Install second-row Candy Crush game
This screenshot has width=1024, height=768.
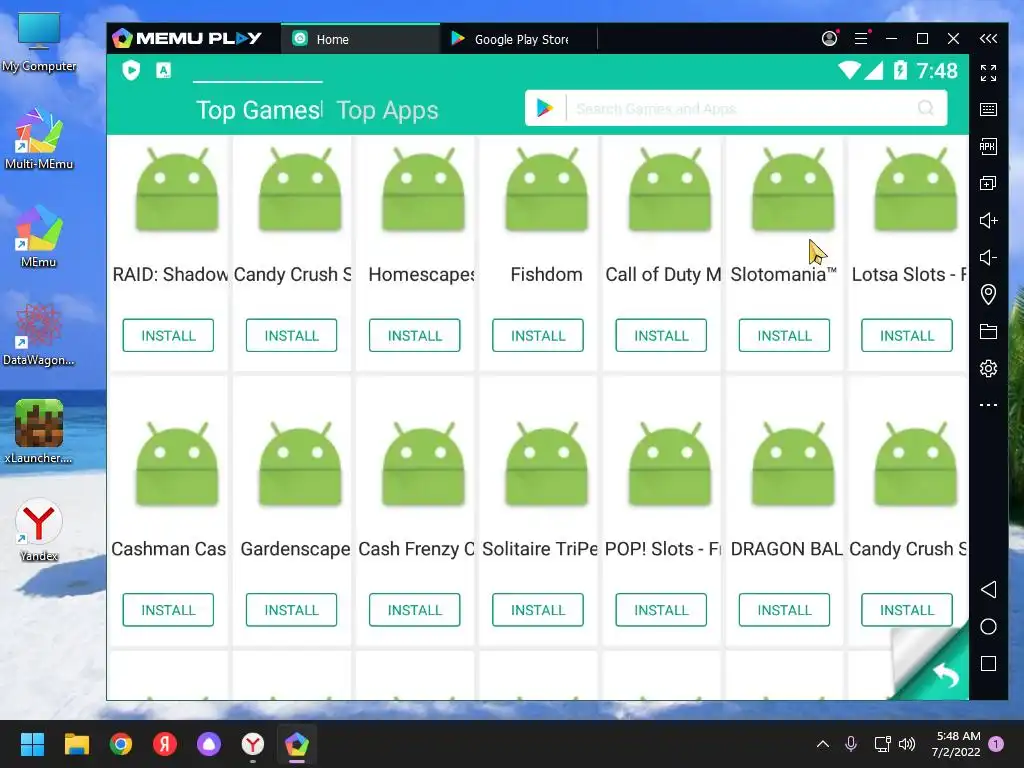pos(907,610)
